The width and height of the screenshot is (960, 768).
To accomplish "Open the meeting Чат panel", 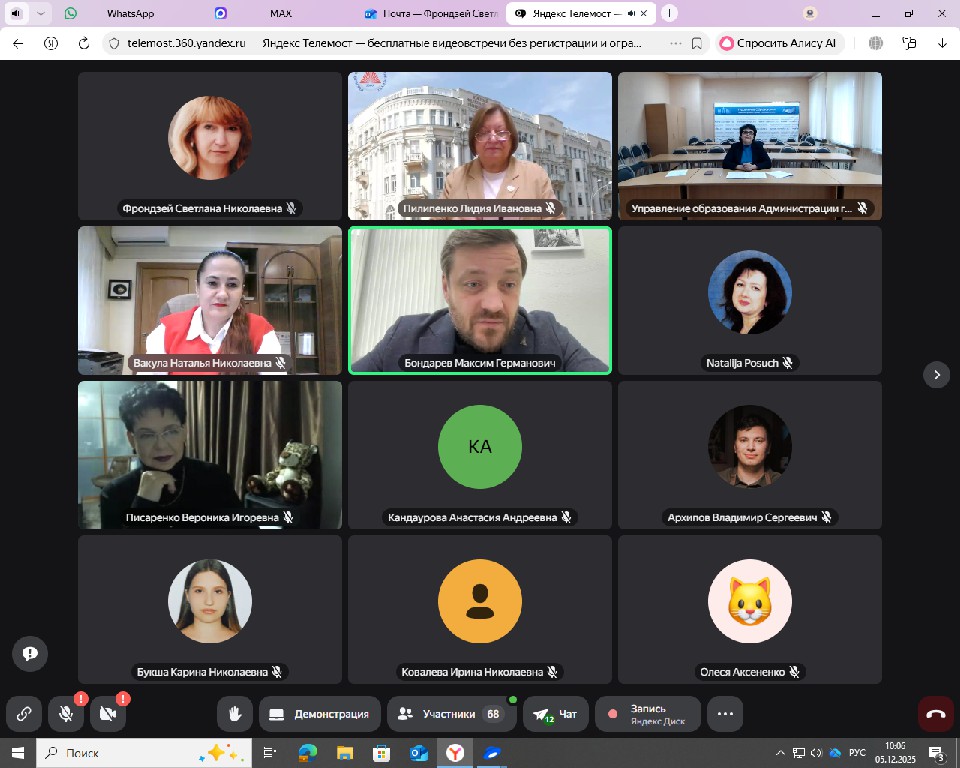I will 556,714.
